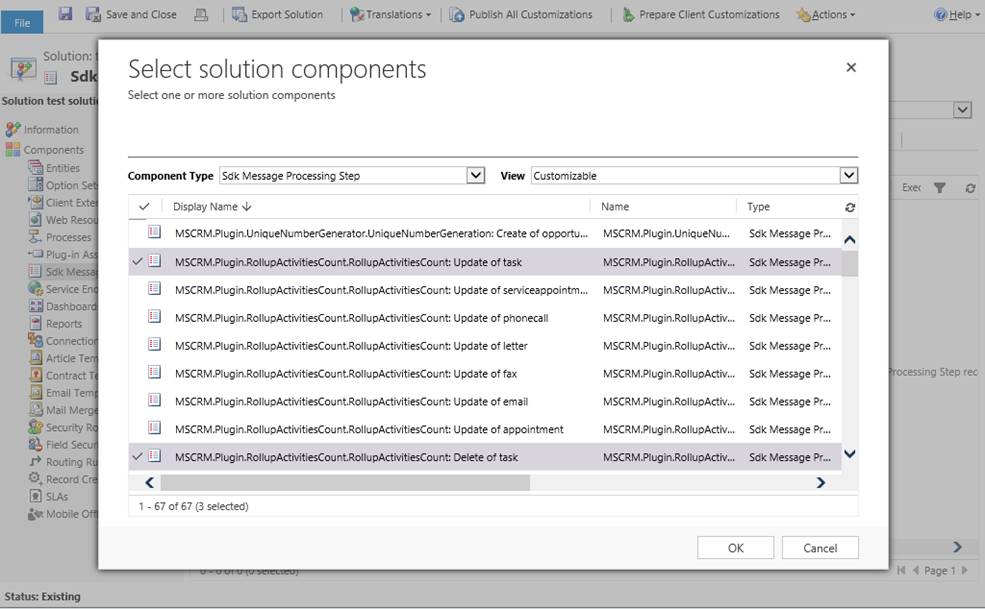Open the File menu

pos(22,23)
